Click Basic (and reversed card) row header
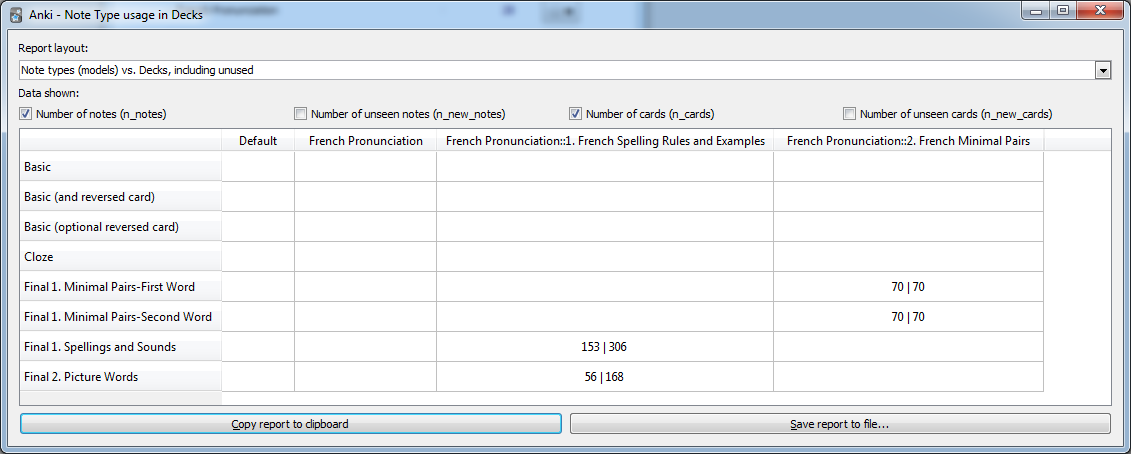The height and width of the screenshot is (454, 1131). pos(120,197)
